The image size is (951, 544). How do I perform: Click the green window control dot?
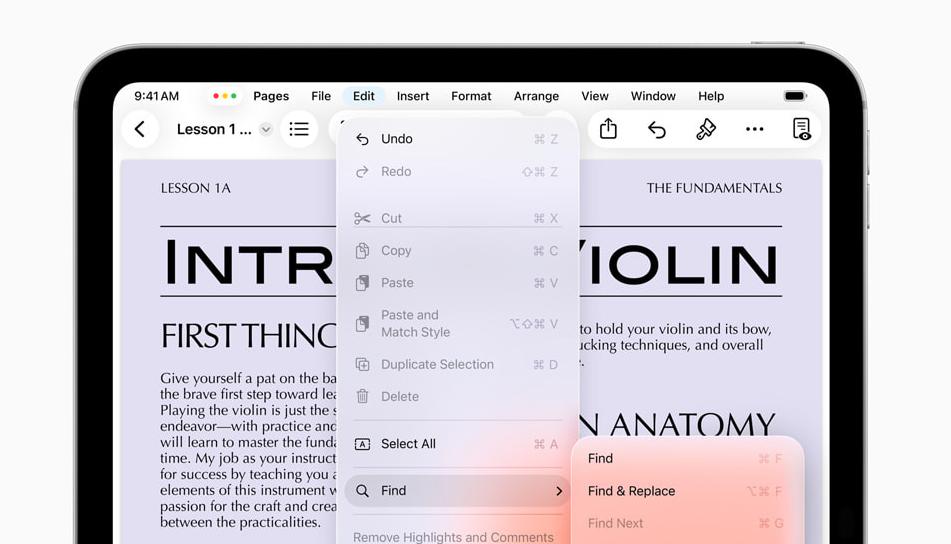tap(234, 96)
